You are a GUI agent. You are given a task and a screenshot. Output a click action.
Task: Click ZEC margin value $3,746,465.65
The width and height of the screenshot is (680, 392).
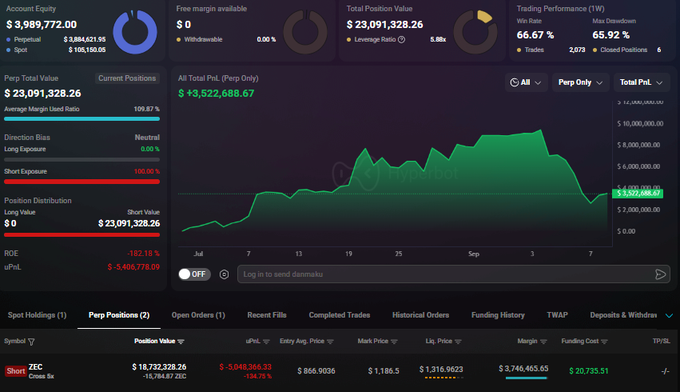click(x=523, y=369)
